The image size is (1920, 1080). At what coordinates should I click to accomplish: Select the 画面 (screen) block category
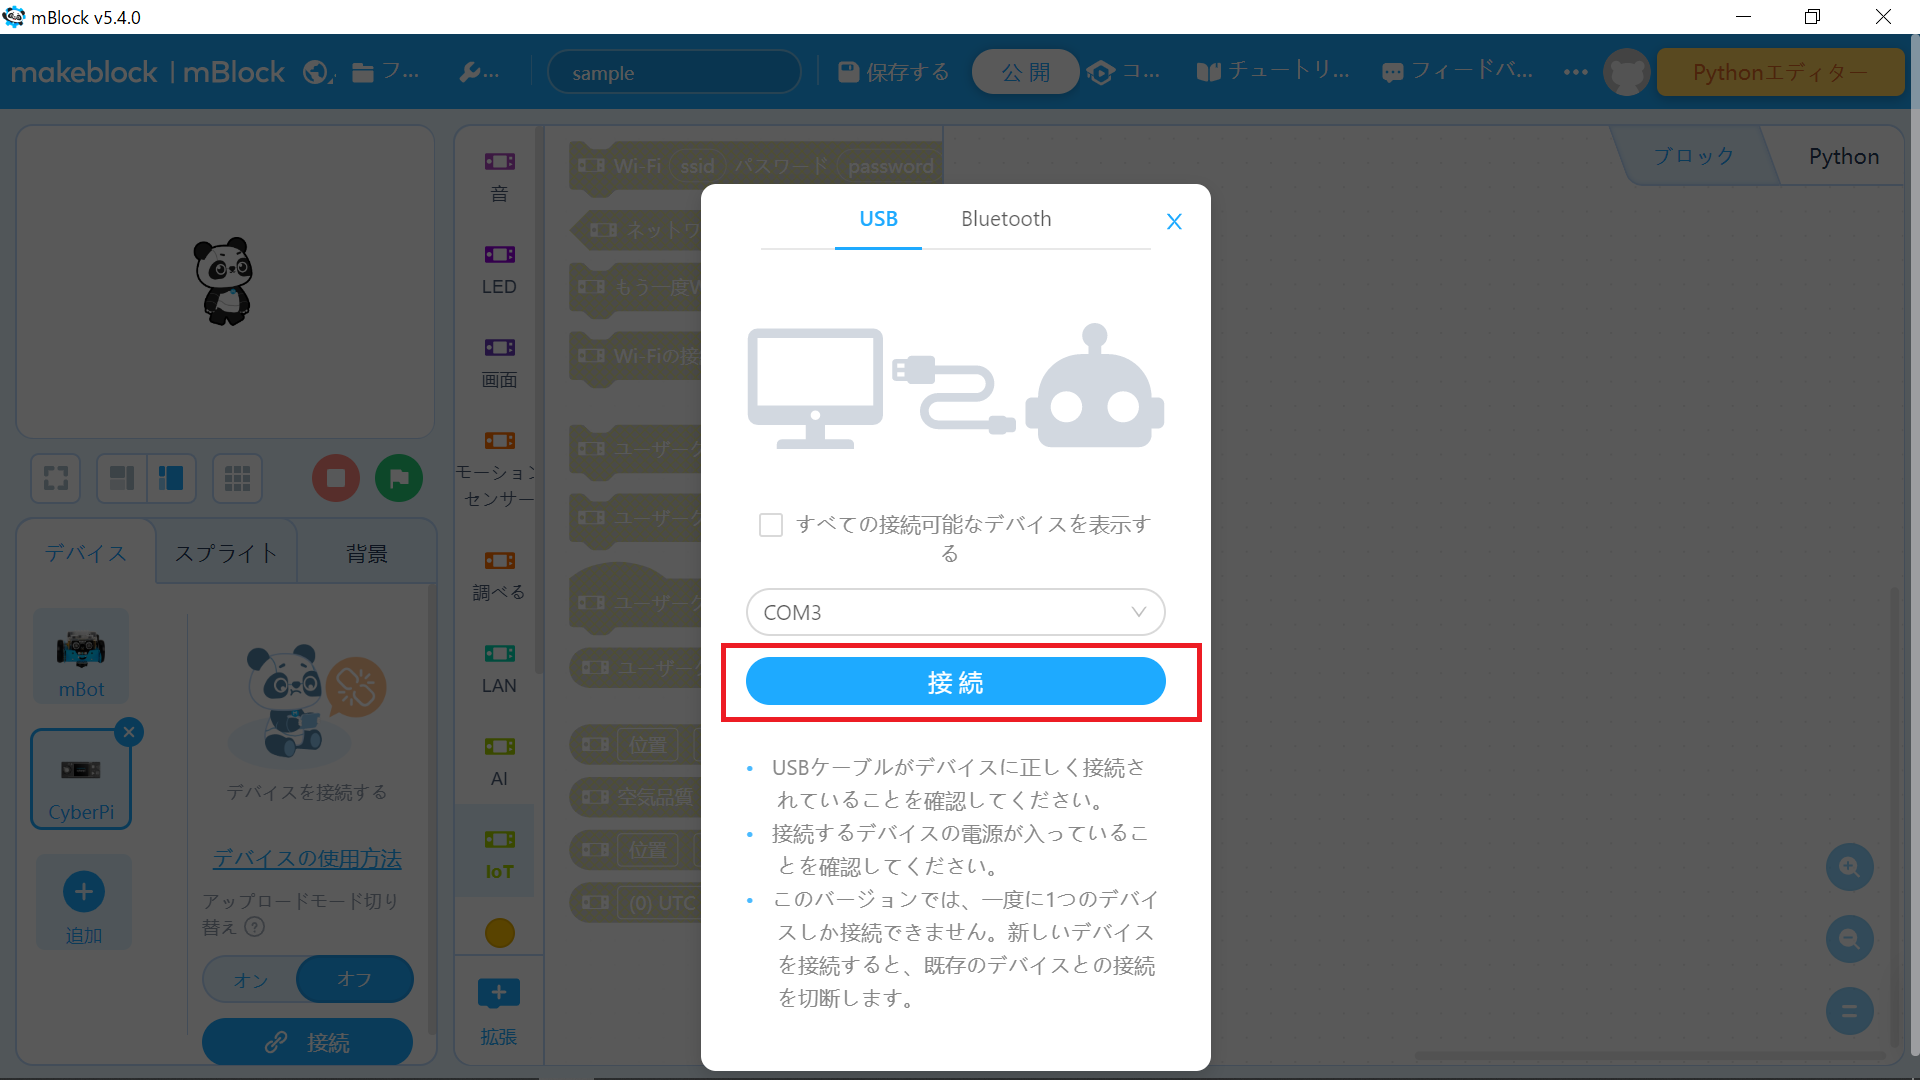(498, 362)
